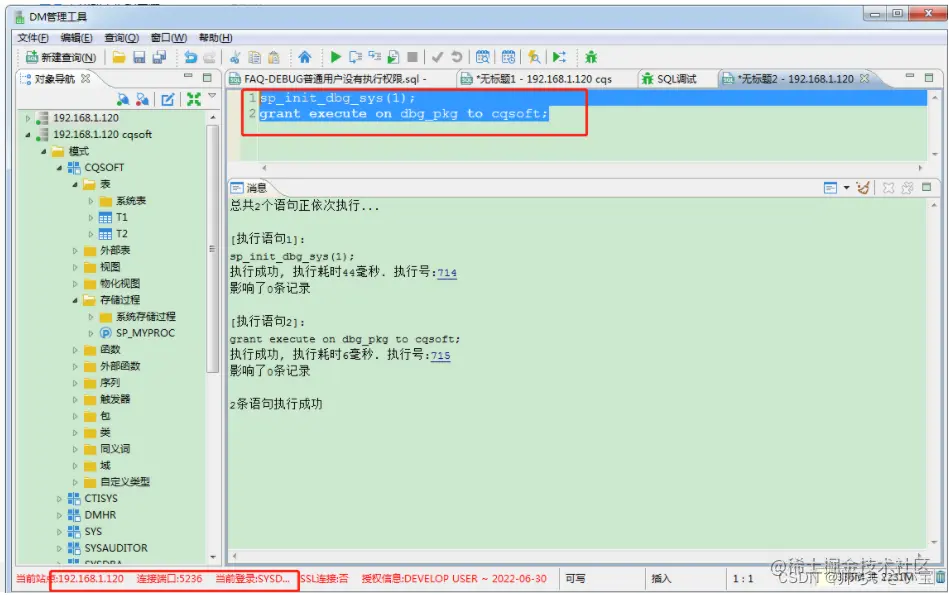949x595 pixels.
Task: Click the edit-pencil icon in object navigator
Action: point(168,99)
